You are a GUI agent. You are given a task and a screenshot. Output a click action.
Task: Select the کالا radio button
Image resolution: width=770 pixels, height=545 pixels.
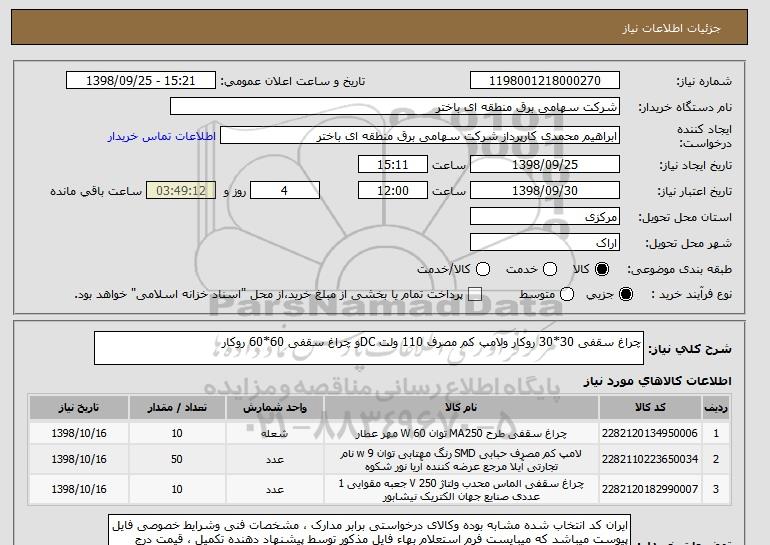click(602, 269)
